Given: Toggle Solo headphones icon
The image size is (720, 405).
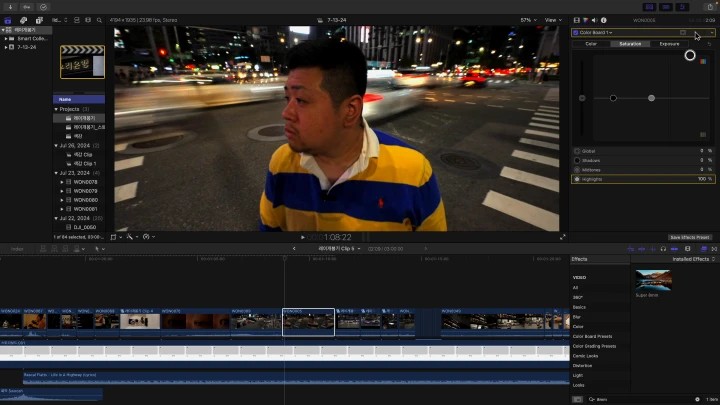Looking at the screenshot, I should [x=663, y=249].
